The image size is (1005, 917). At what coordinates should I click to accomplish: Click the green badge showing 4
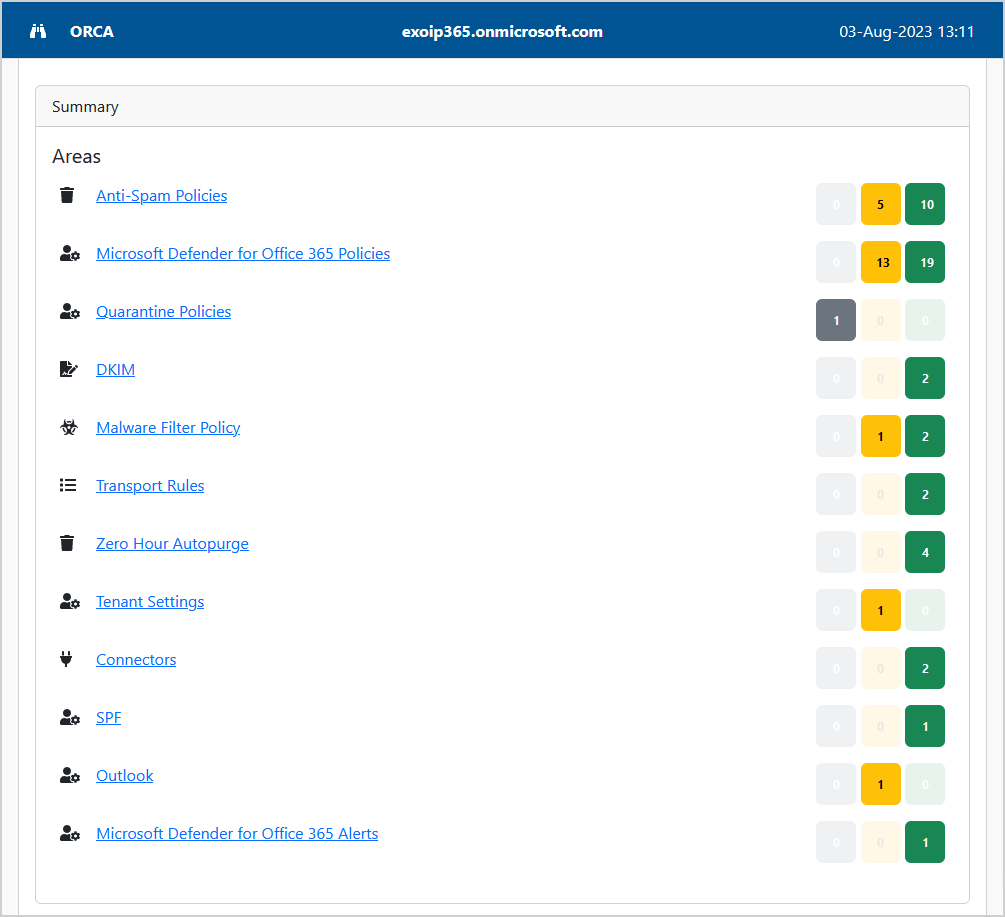925,552
